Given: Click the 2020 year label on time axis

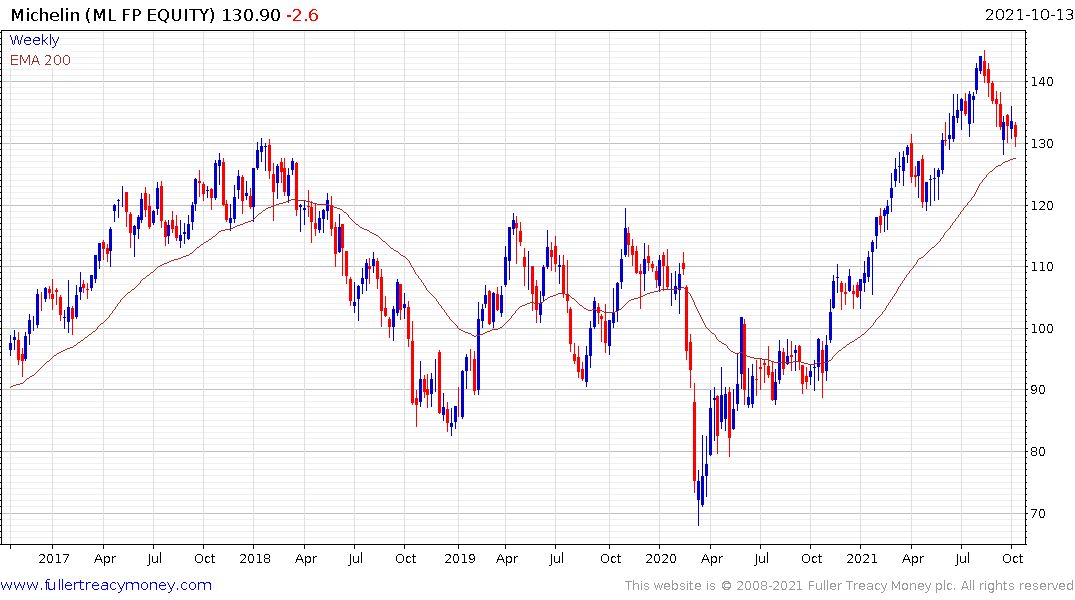Looking at the screenshot, I should pos(661,558).
